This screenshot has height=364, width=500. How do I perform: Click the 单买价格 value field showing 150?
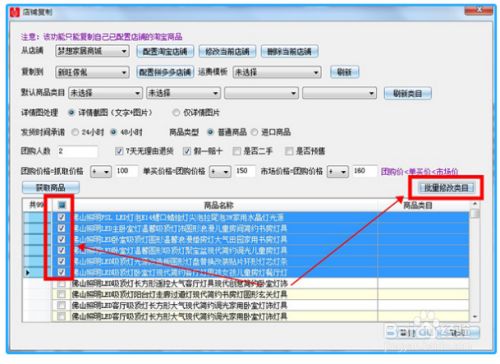pyautogui.click(x=245, y=171)
